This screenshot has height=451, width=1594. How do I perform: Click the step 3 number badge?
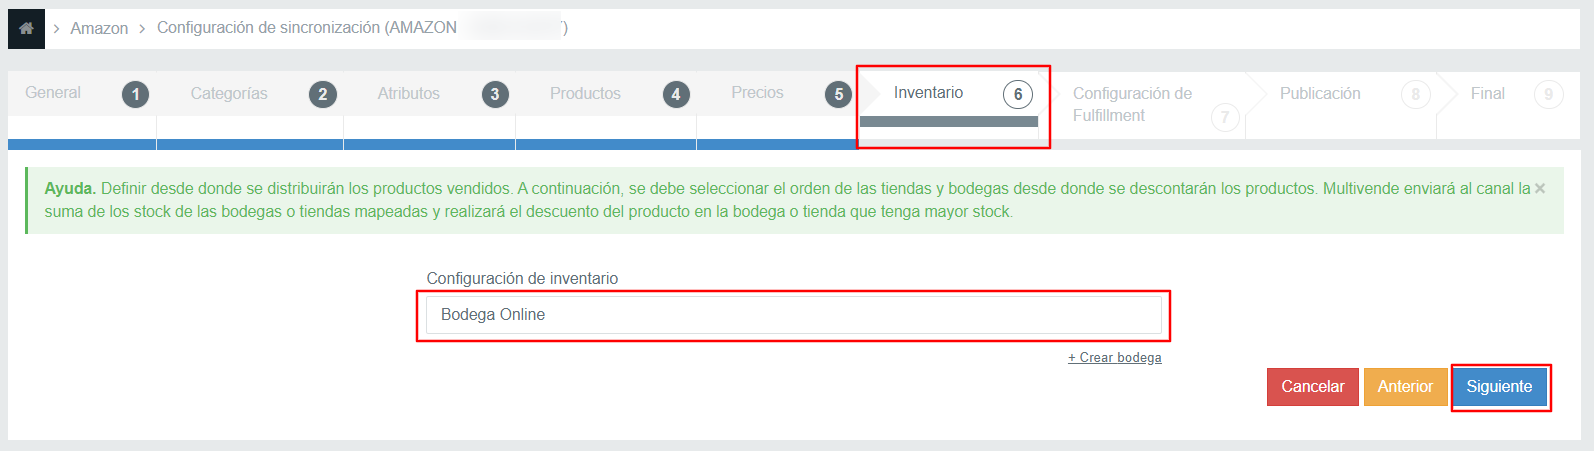[495, 95]
